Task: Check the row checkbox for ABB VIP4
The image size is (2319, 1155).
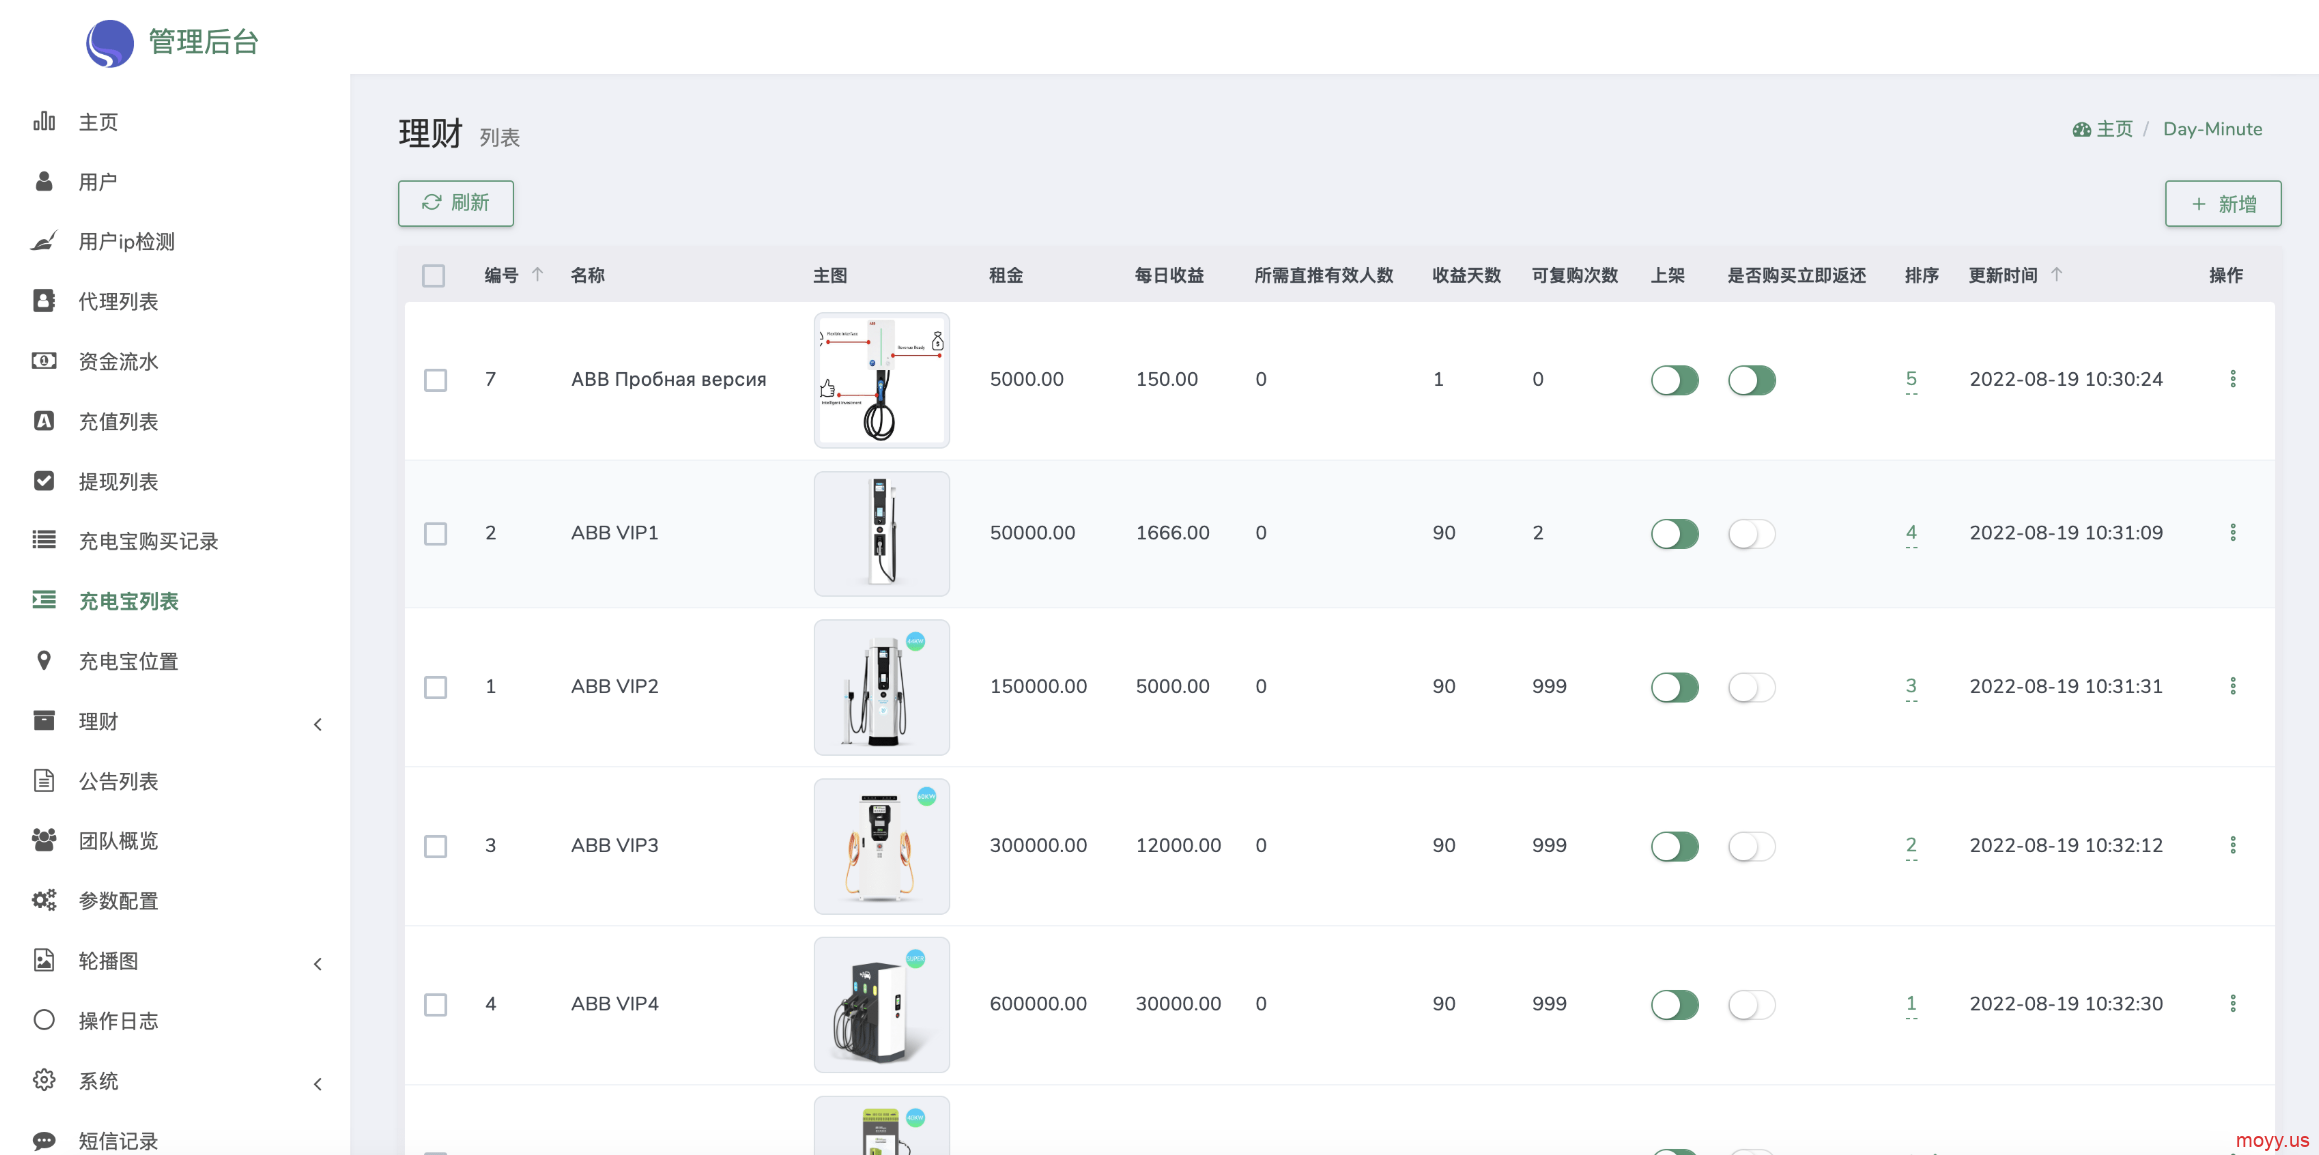Action: pyautogui.click(x=435, y=1004)
